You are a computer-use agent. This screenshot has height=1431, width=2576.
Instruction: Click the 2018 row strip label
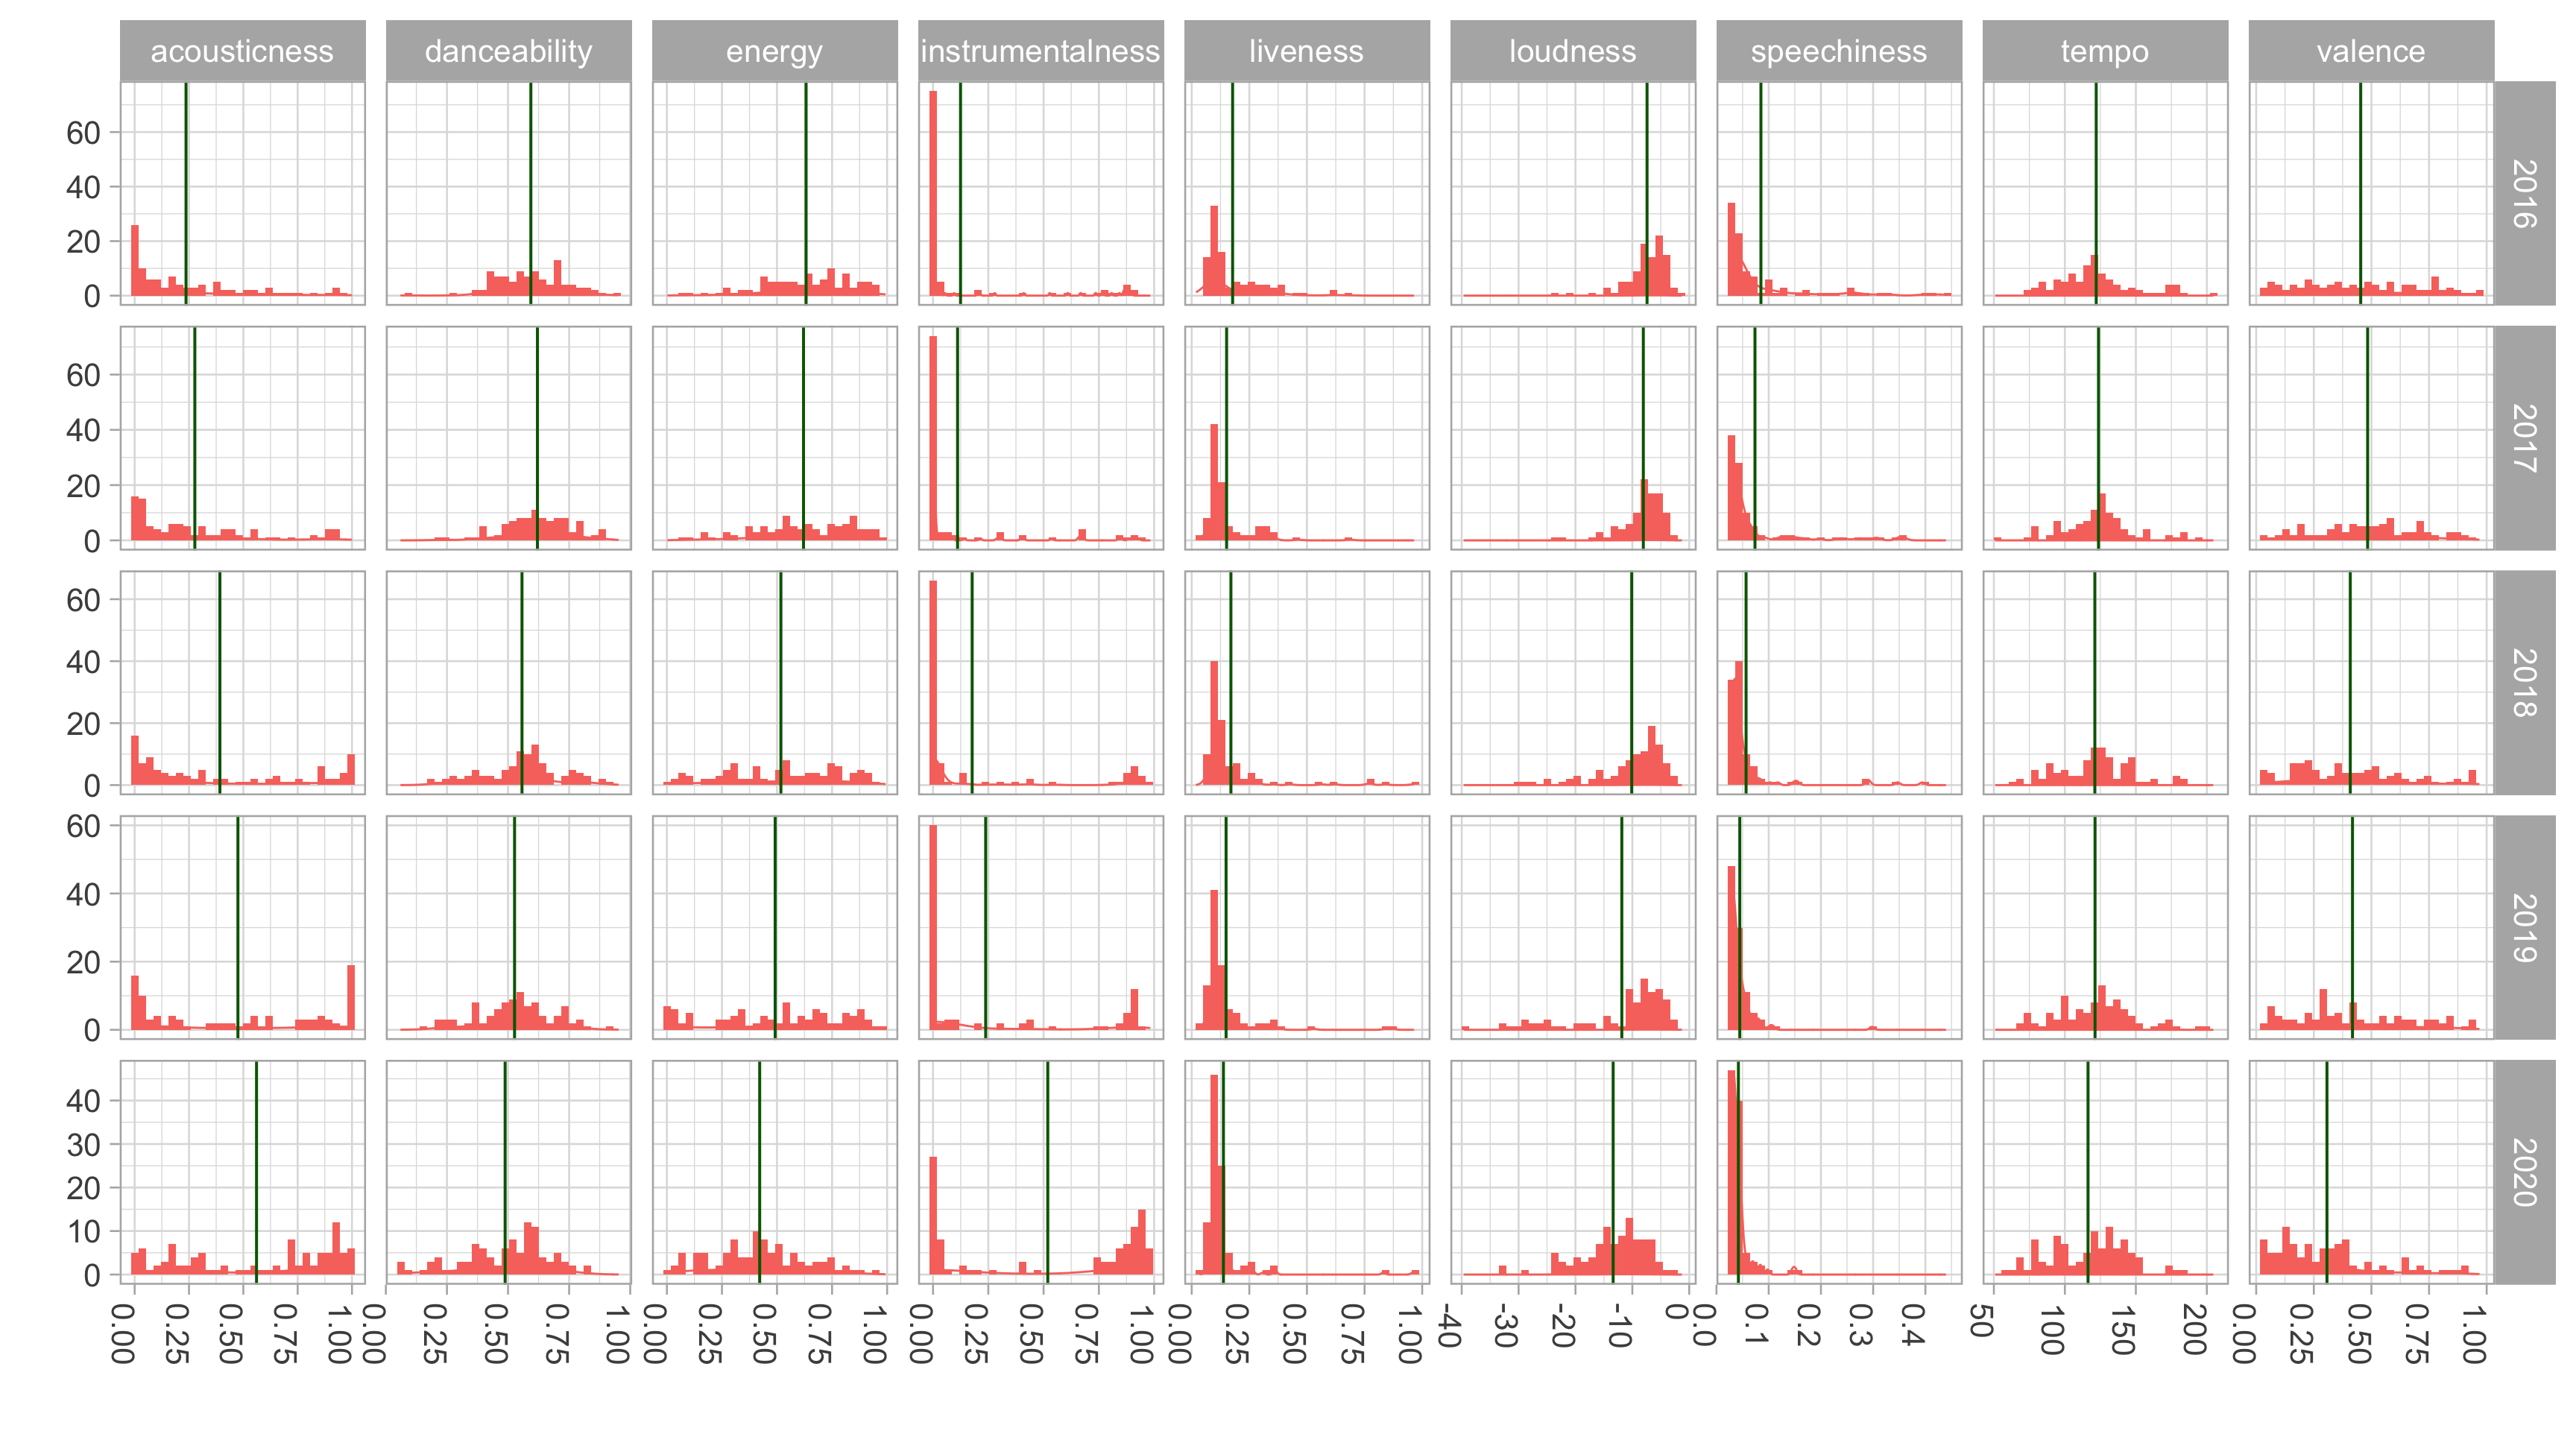pyautogui.click(x=2524, y=683)
